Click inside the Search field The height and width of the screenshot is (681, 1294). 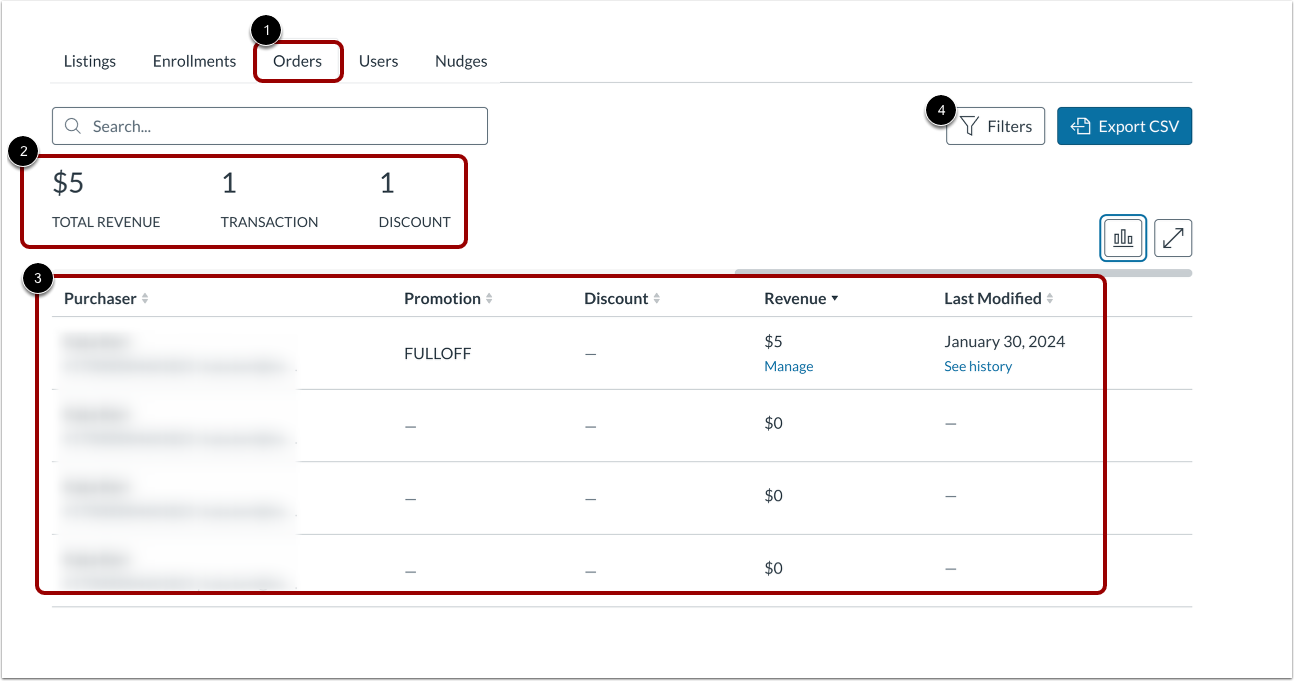pyautogui.click(x=270, y=126)
